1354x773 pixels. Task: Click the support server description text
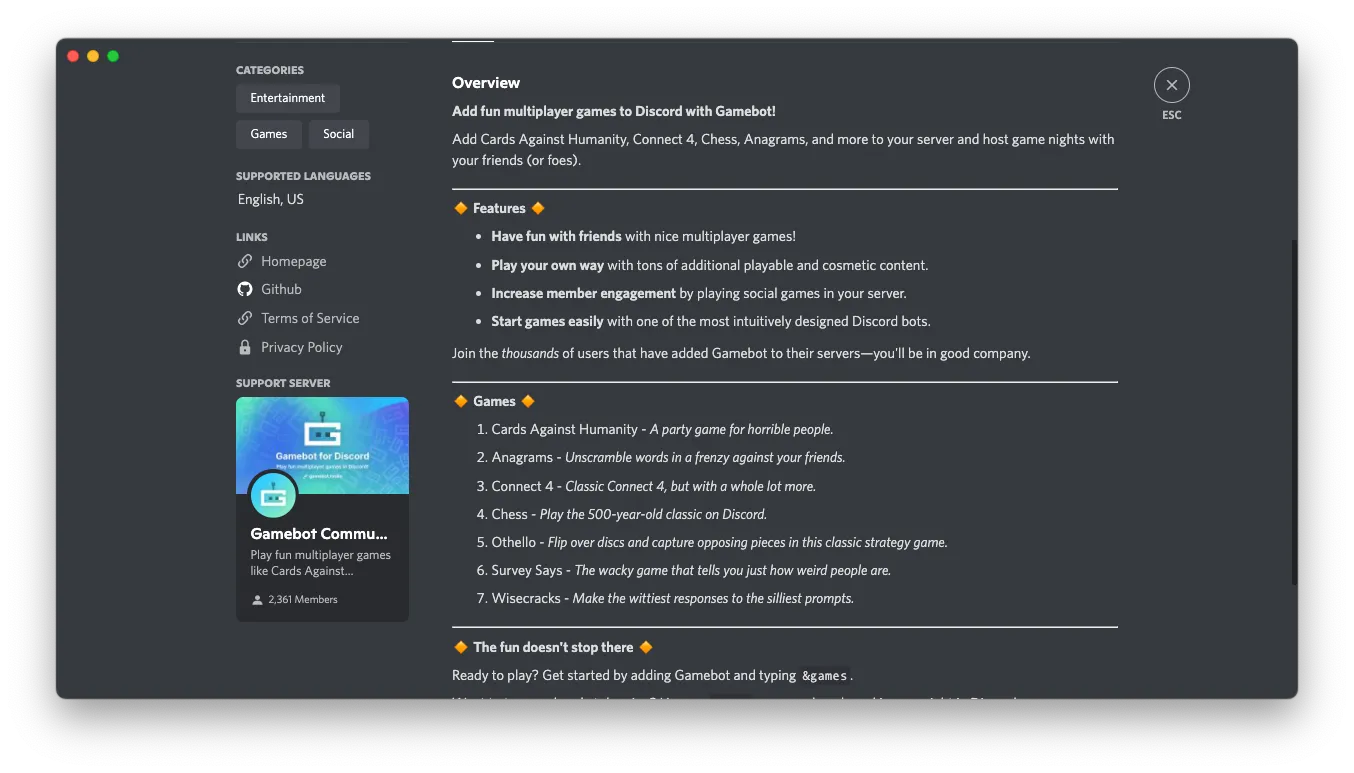[x=321, y=563]
